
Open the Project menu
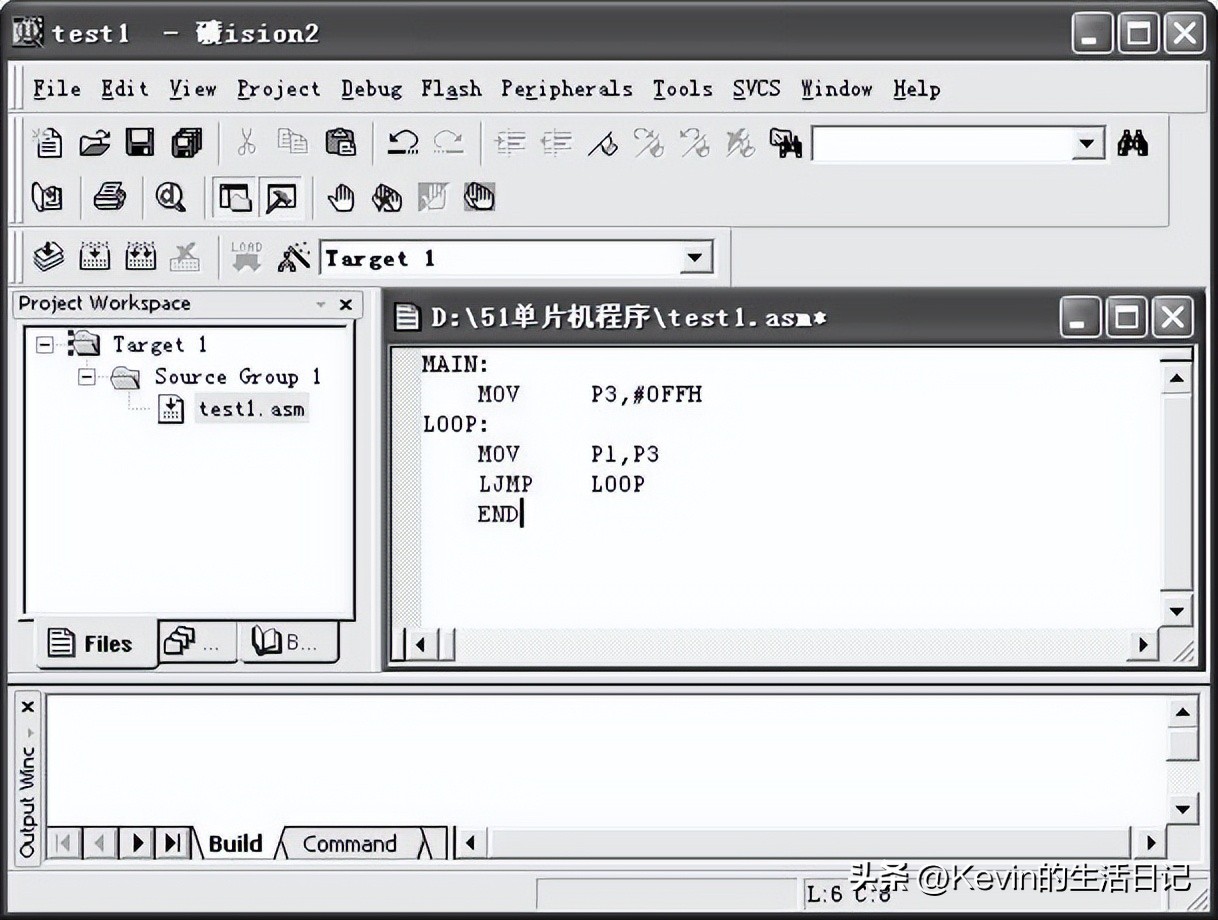[279, 89]
